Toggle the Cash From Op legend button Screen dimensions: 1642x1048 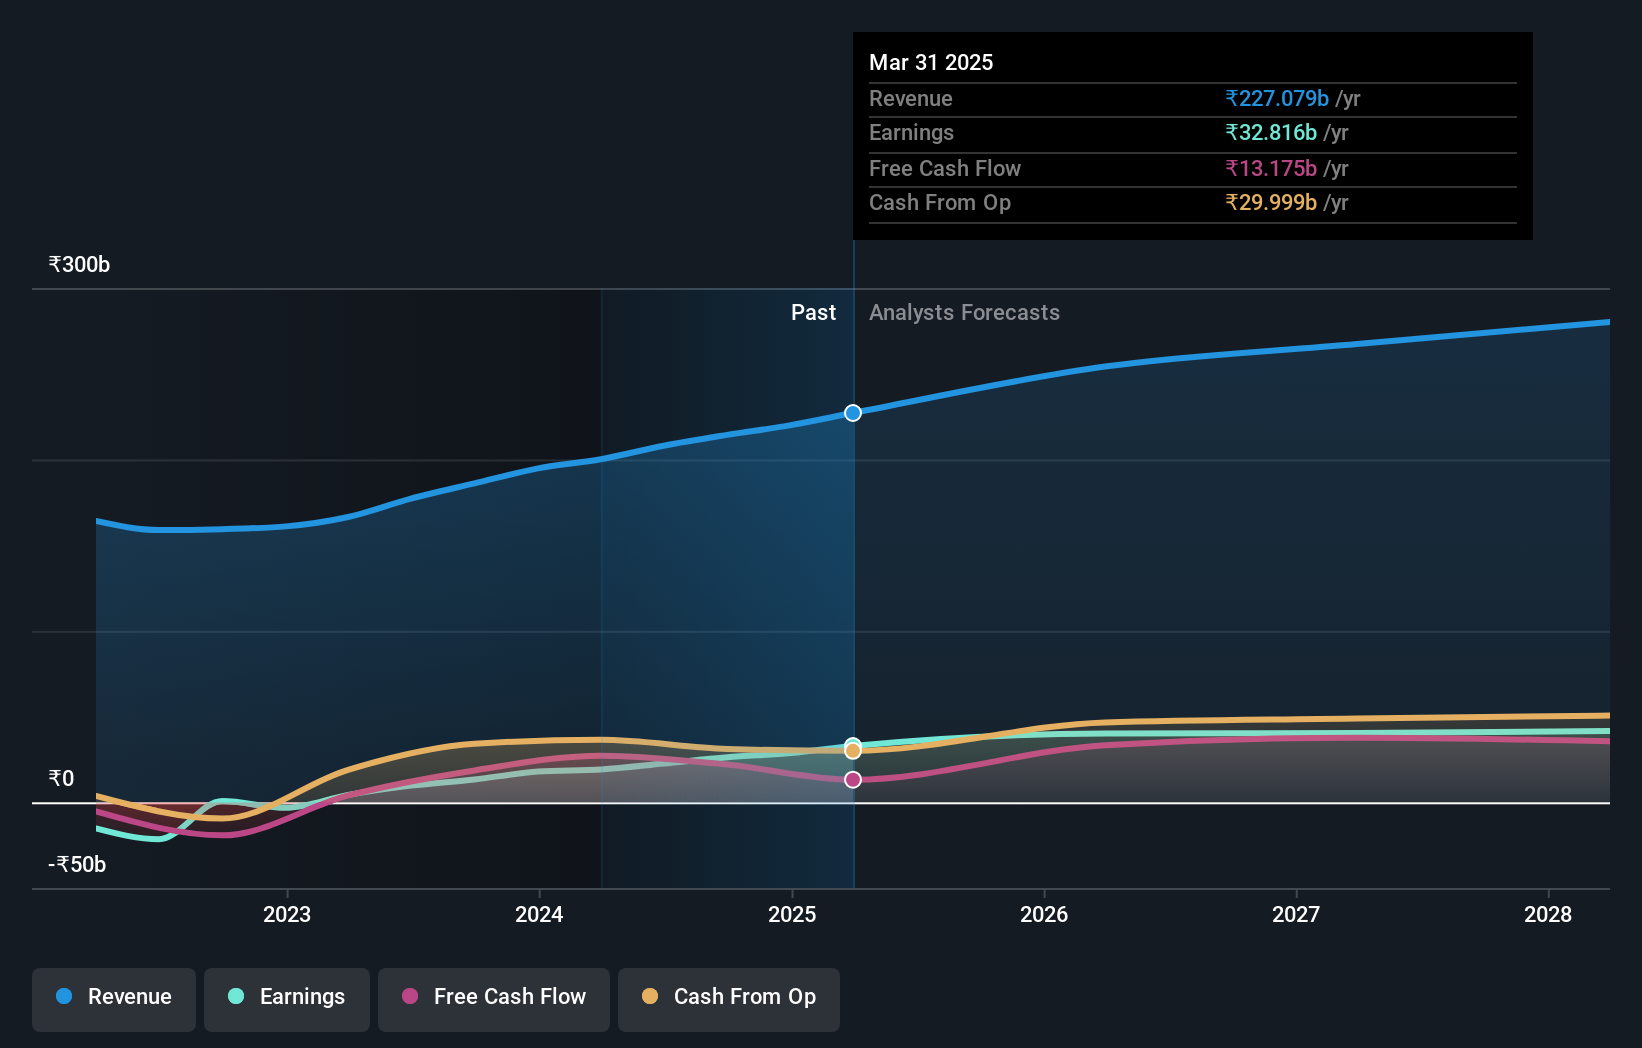pos(729,999)
